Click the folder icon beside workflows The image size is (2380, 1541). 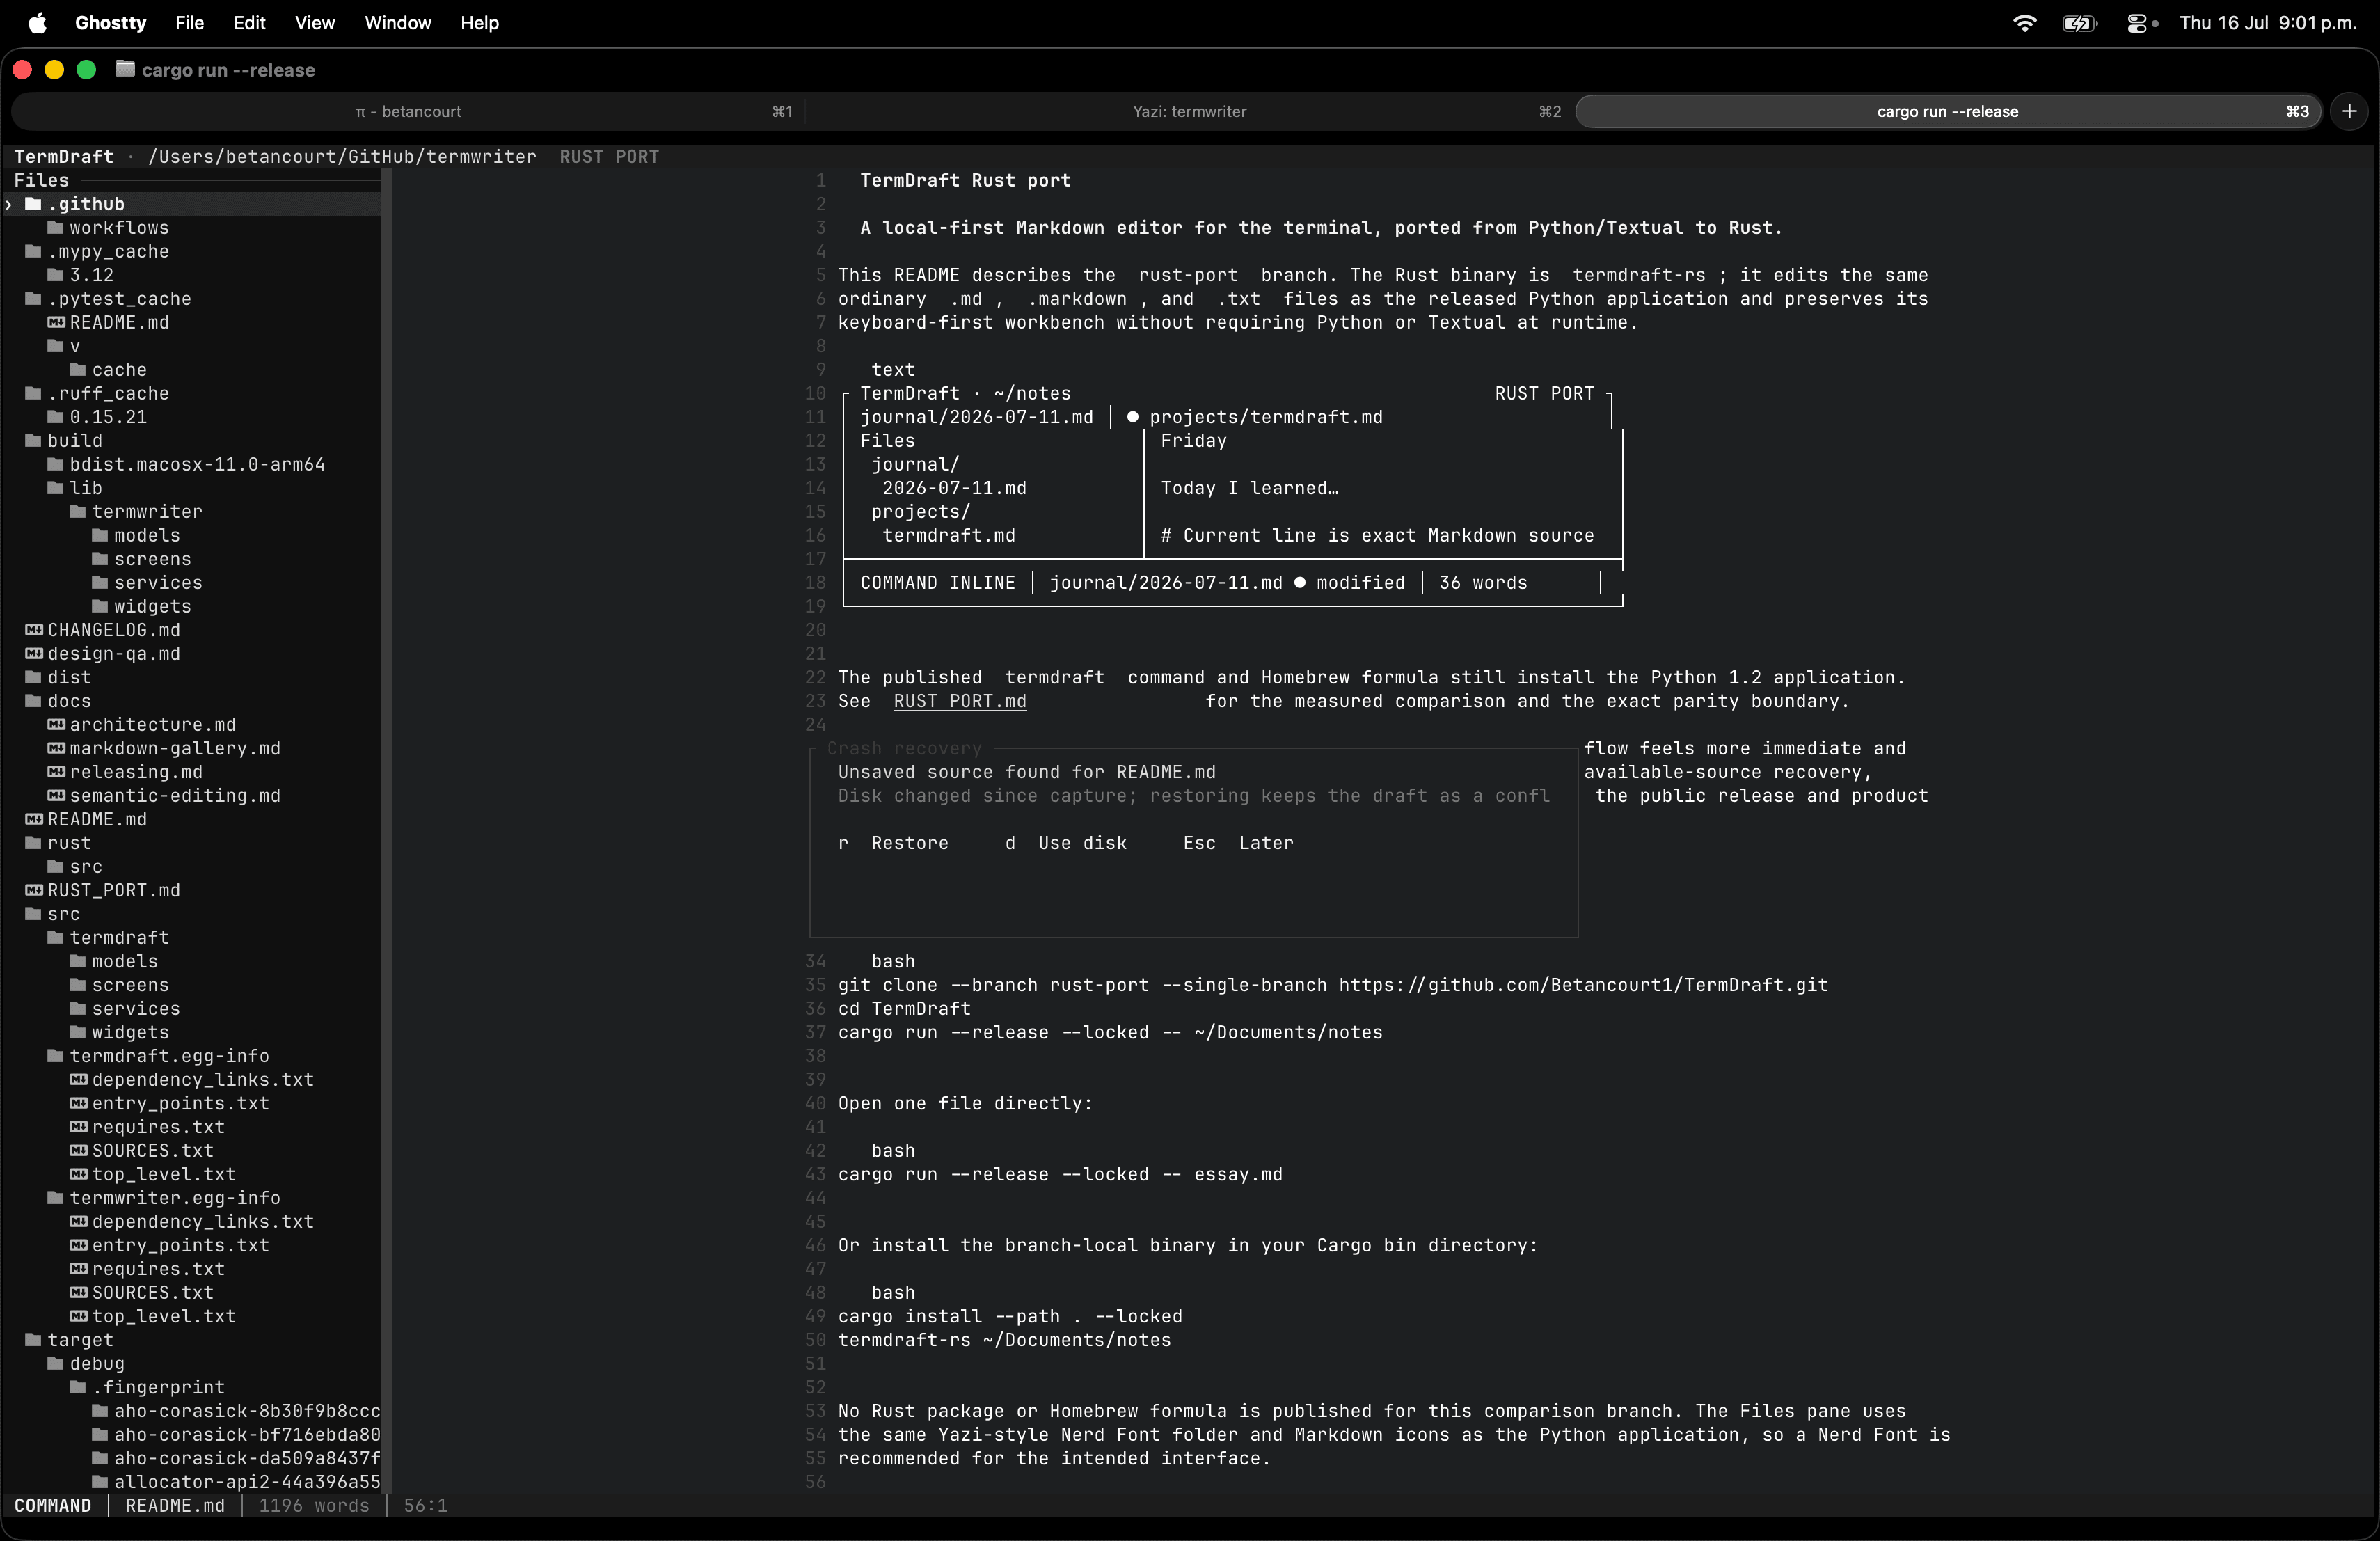(x=56, y=228)
